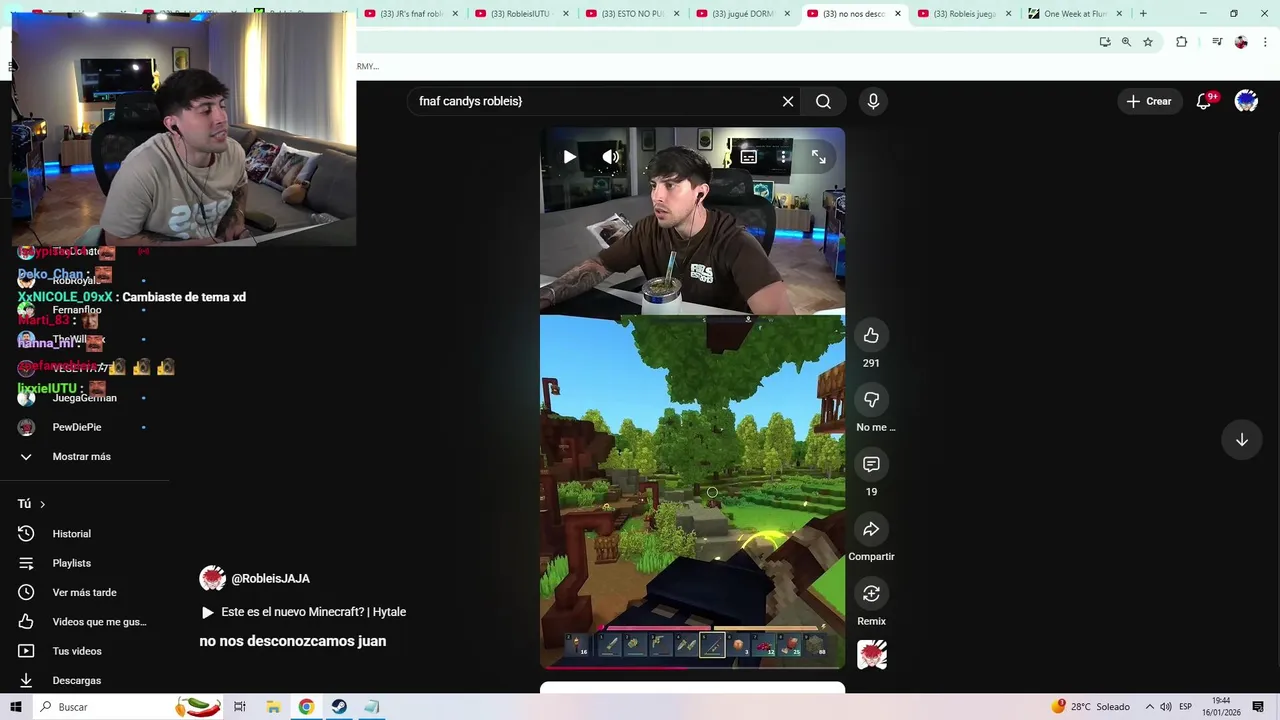The height and width of the screenshot is (720, 1280).
Task: Run search with magnifier button
Action: pos(823,101)
